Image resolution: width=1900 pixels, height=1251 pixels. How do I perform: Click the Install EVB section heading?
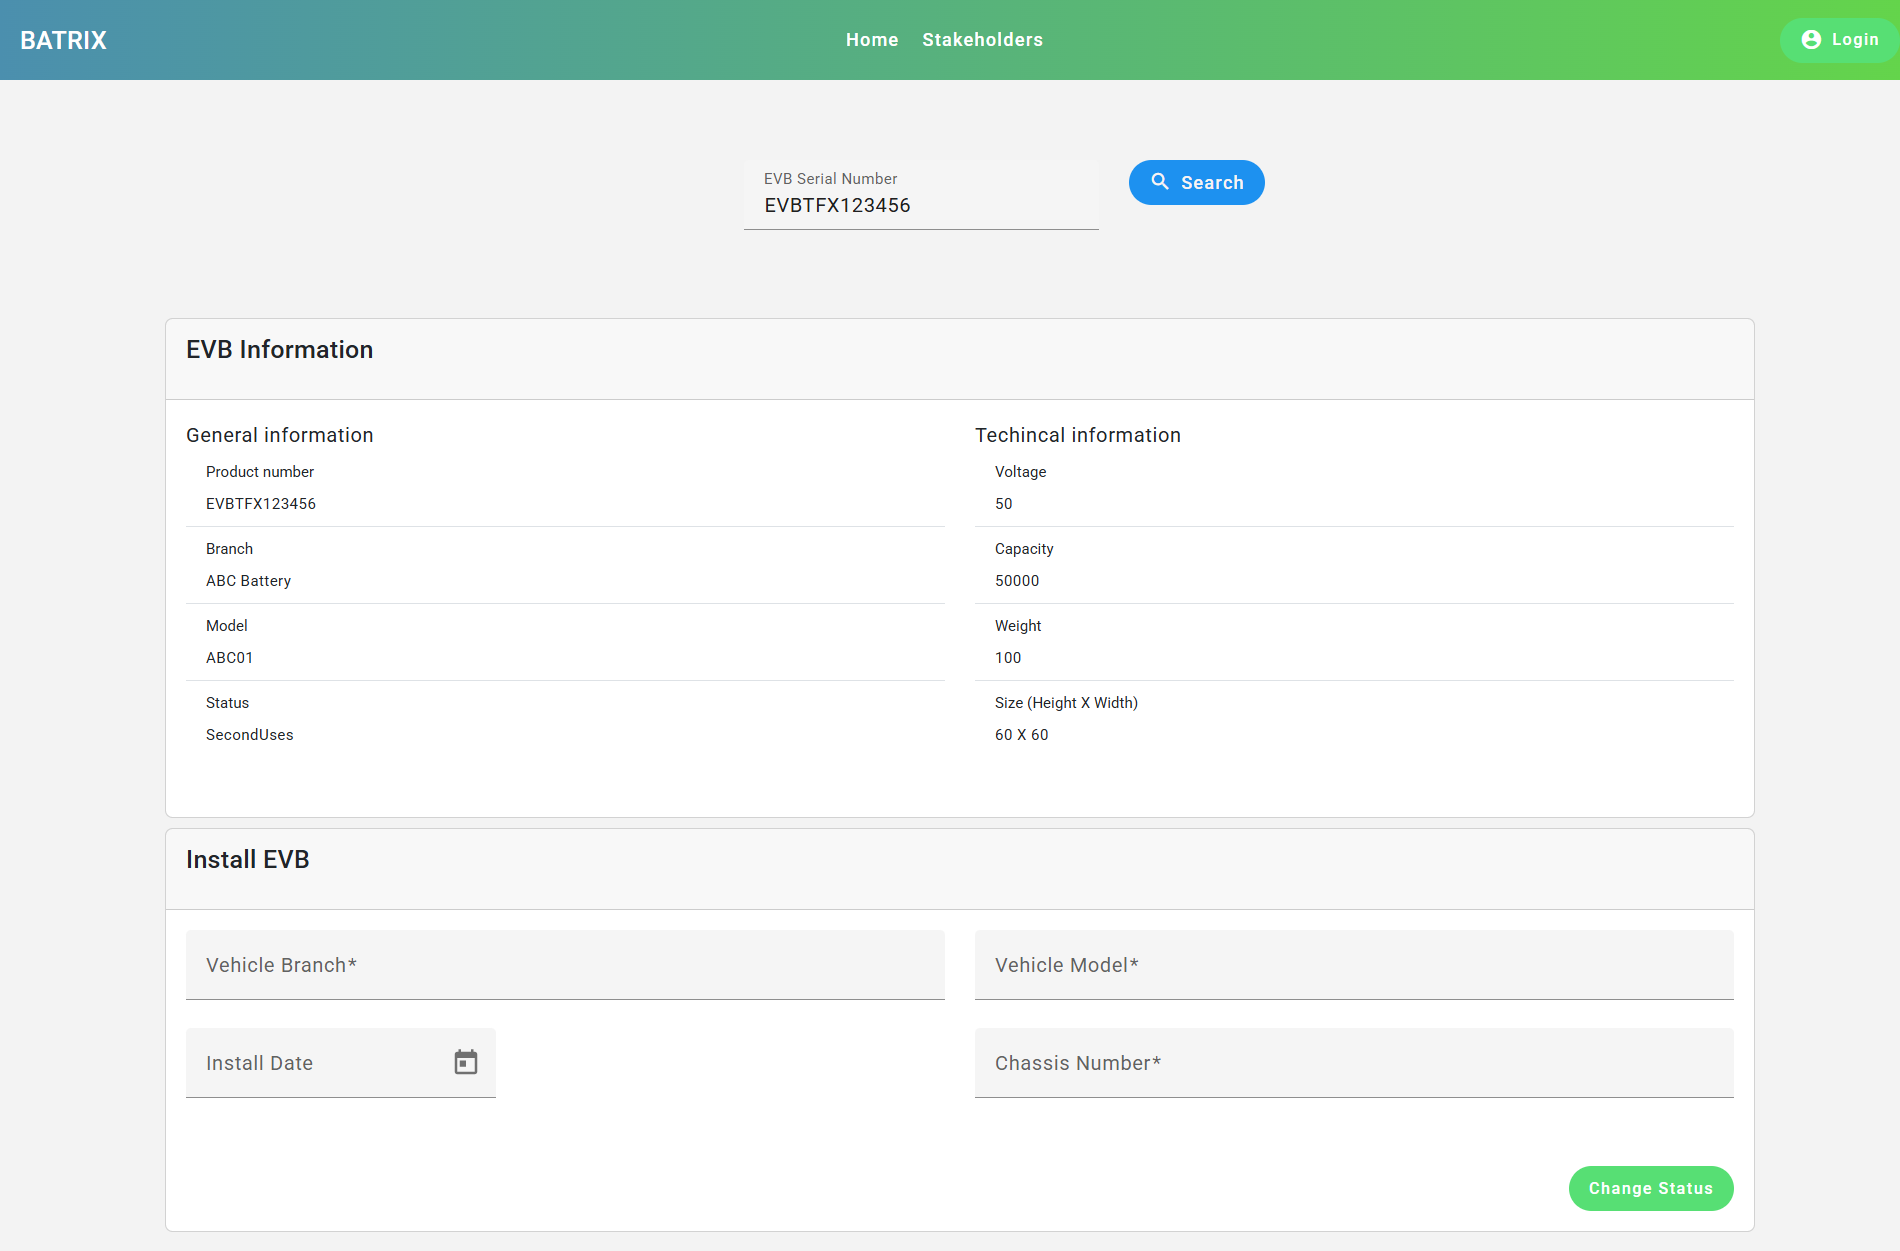click(x=248, y=860)
